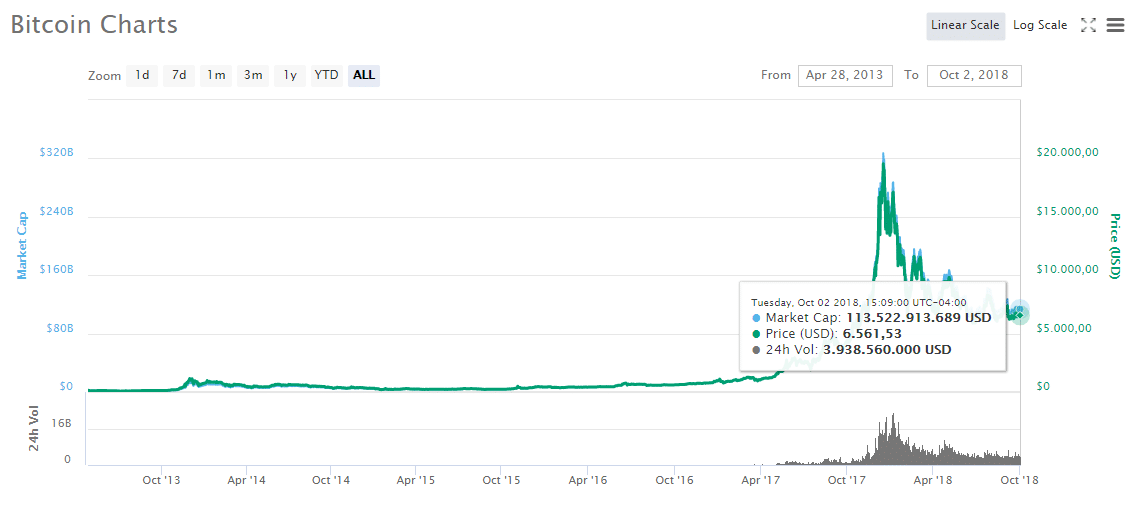The image size is (1139, 505).
Task: Click the highlighted Oct 2 data point
Action: pos(1020,312)
